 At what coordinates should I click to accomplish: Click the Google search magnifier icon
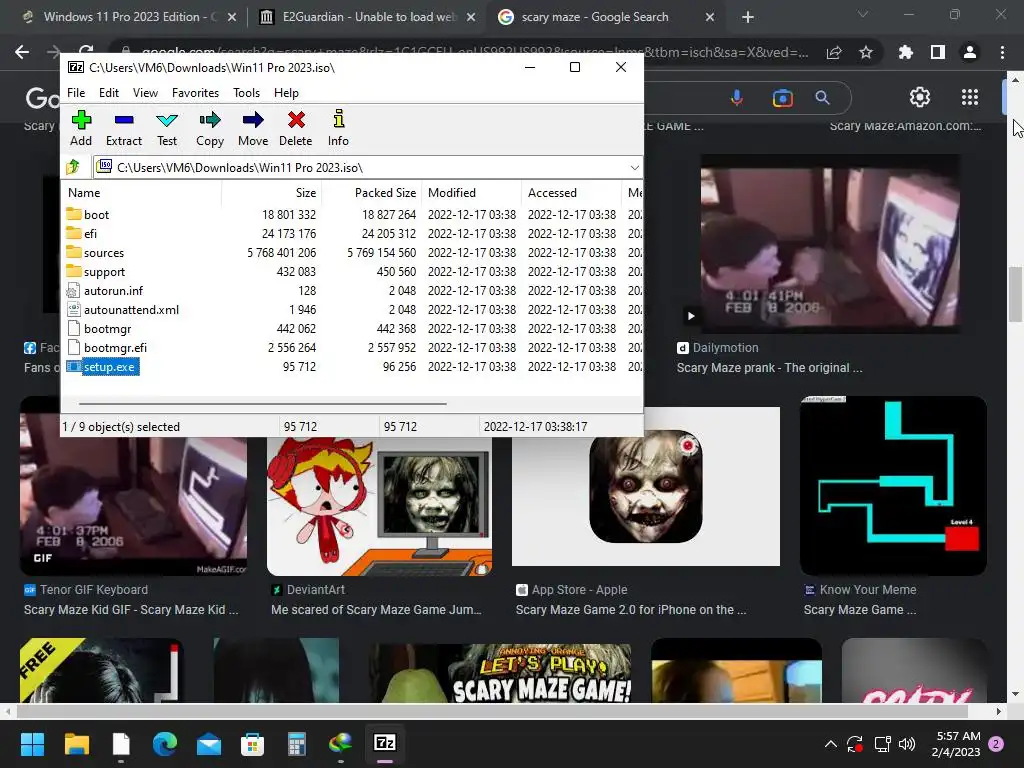(x=822, y=98)
